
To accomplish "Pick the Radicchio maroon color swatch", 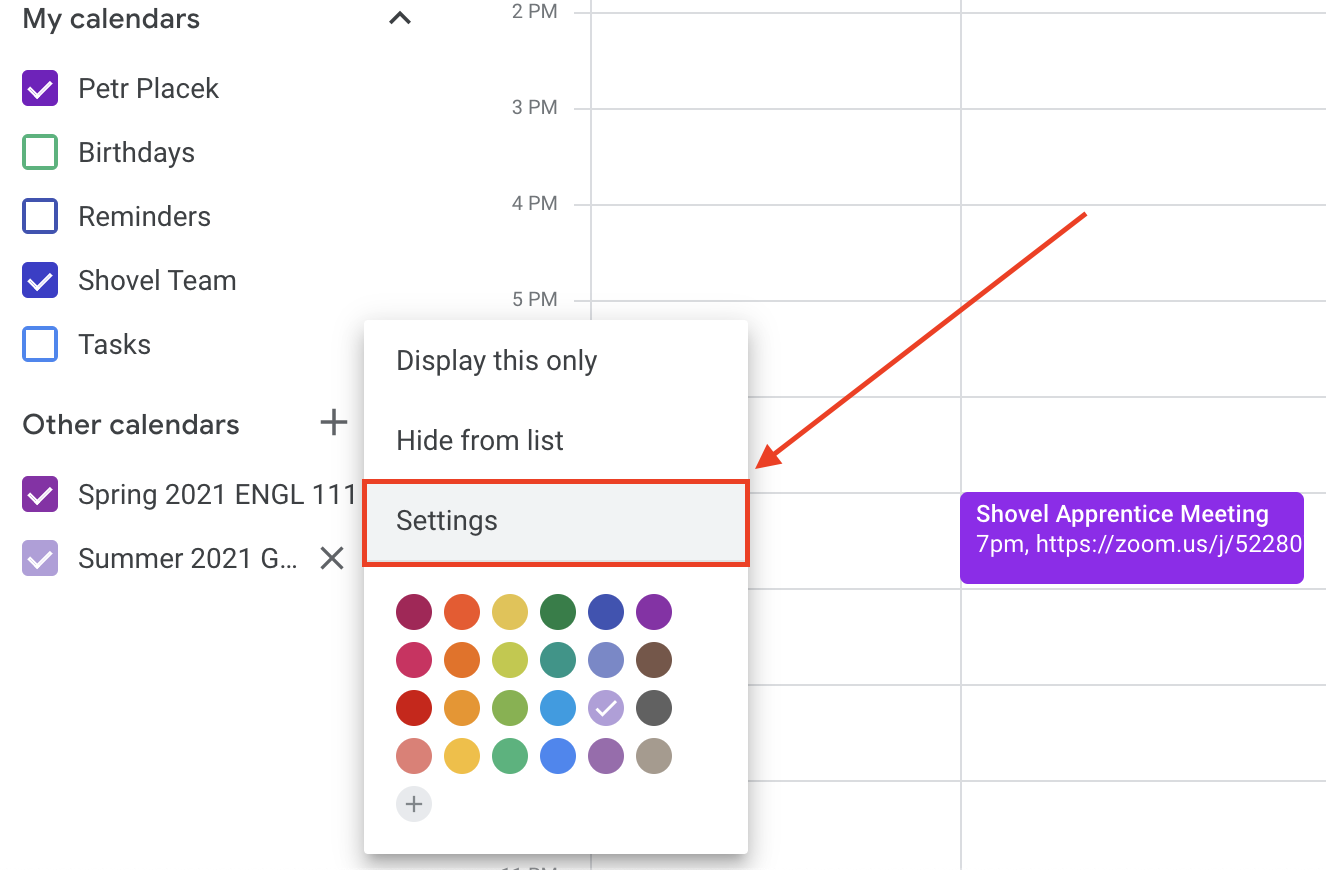I will pyautogui.click(x=414, y=611).
